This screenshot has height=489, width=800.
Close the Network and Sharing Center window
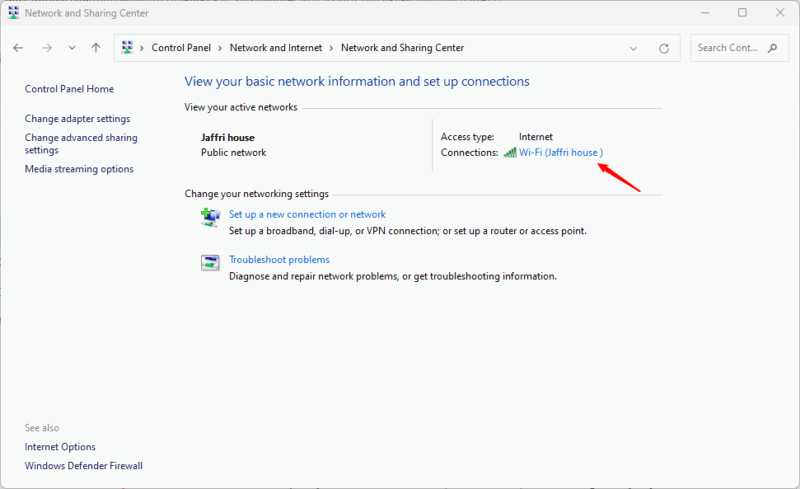[780, 13]
